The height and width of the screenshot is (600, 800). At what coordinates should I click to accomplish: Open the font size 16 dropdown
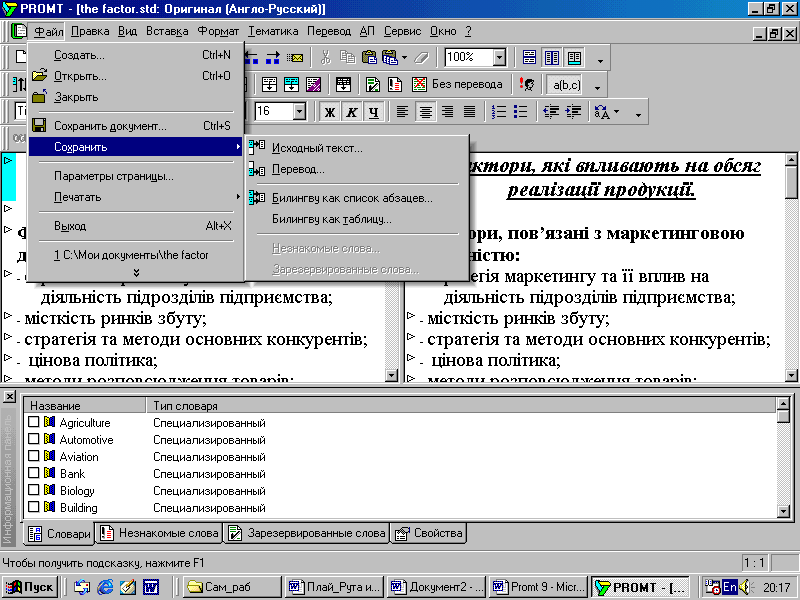pos(299,112)
